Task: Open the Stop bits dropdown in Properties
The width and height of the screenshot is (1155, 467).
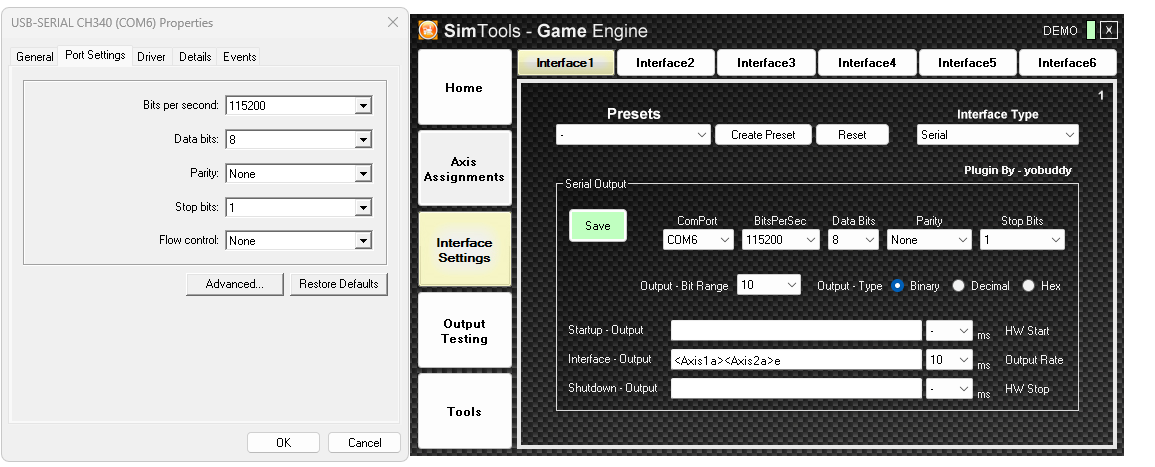Action: (x=362, y=208)
